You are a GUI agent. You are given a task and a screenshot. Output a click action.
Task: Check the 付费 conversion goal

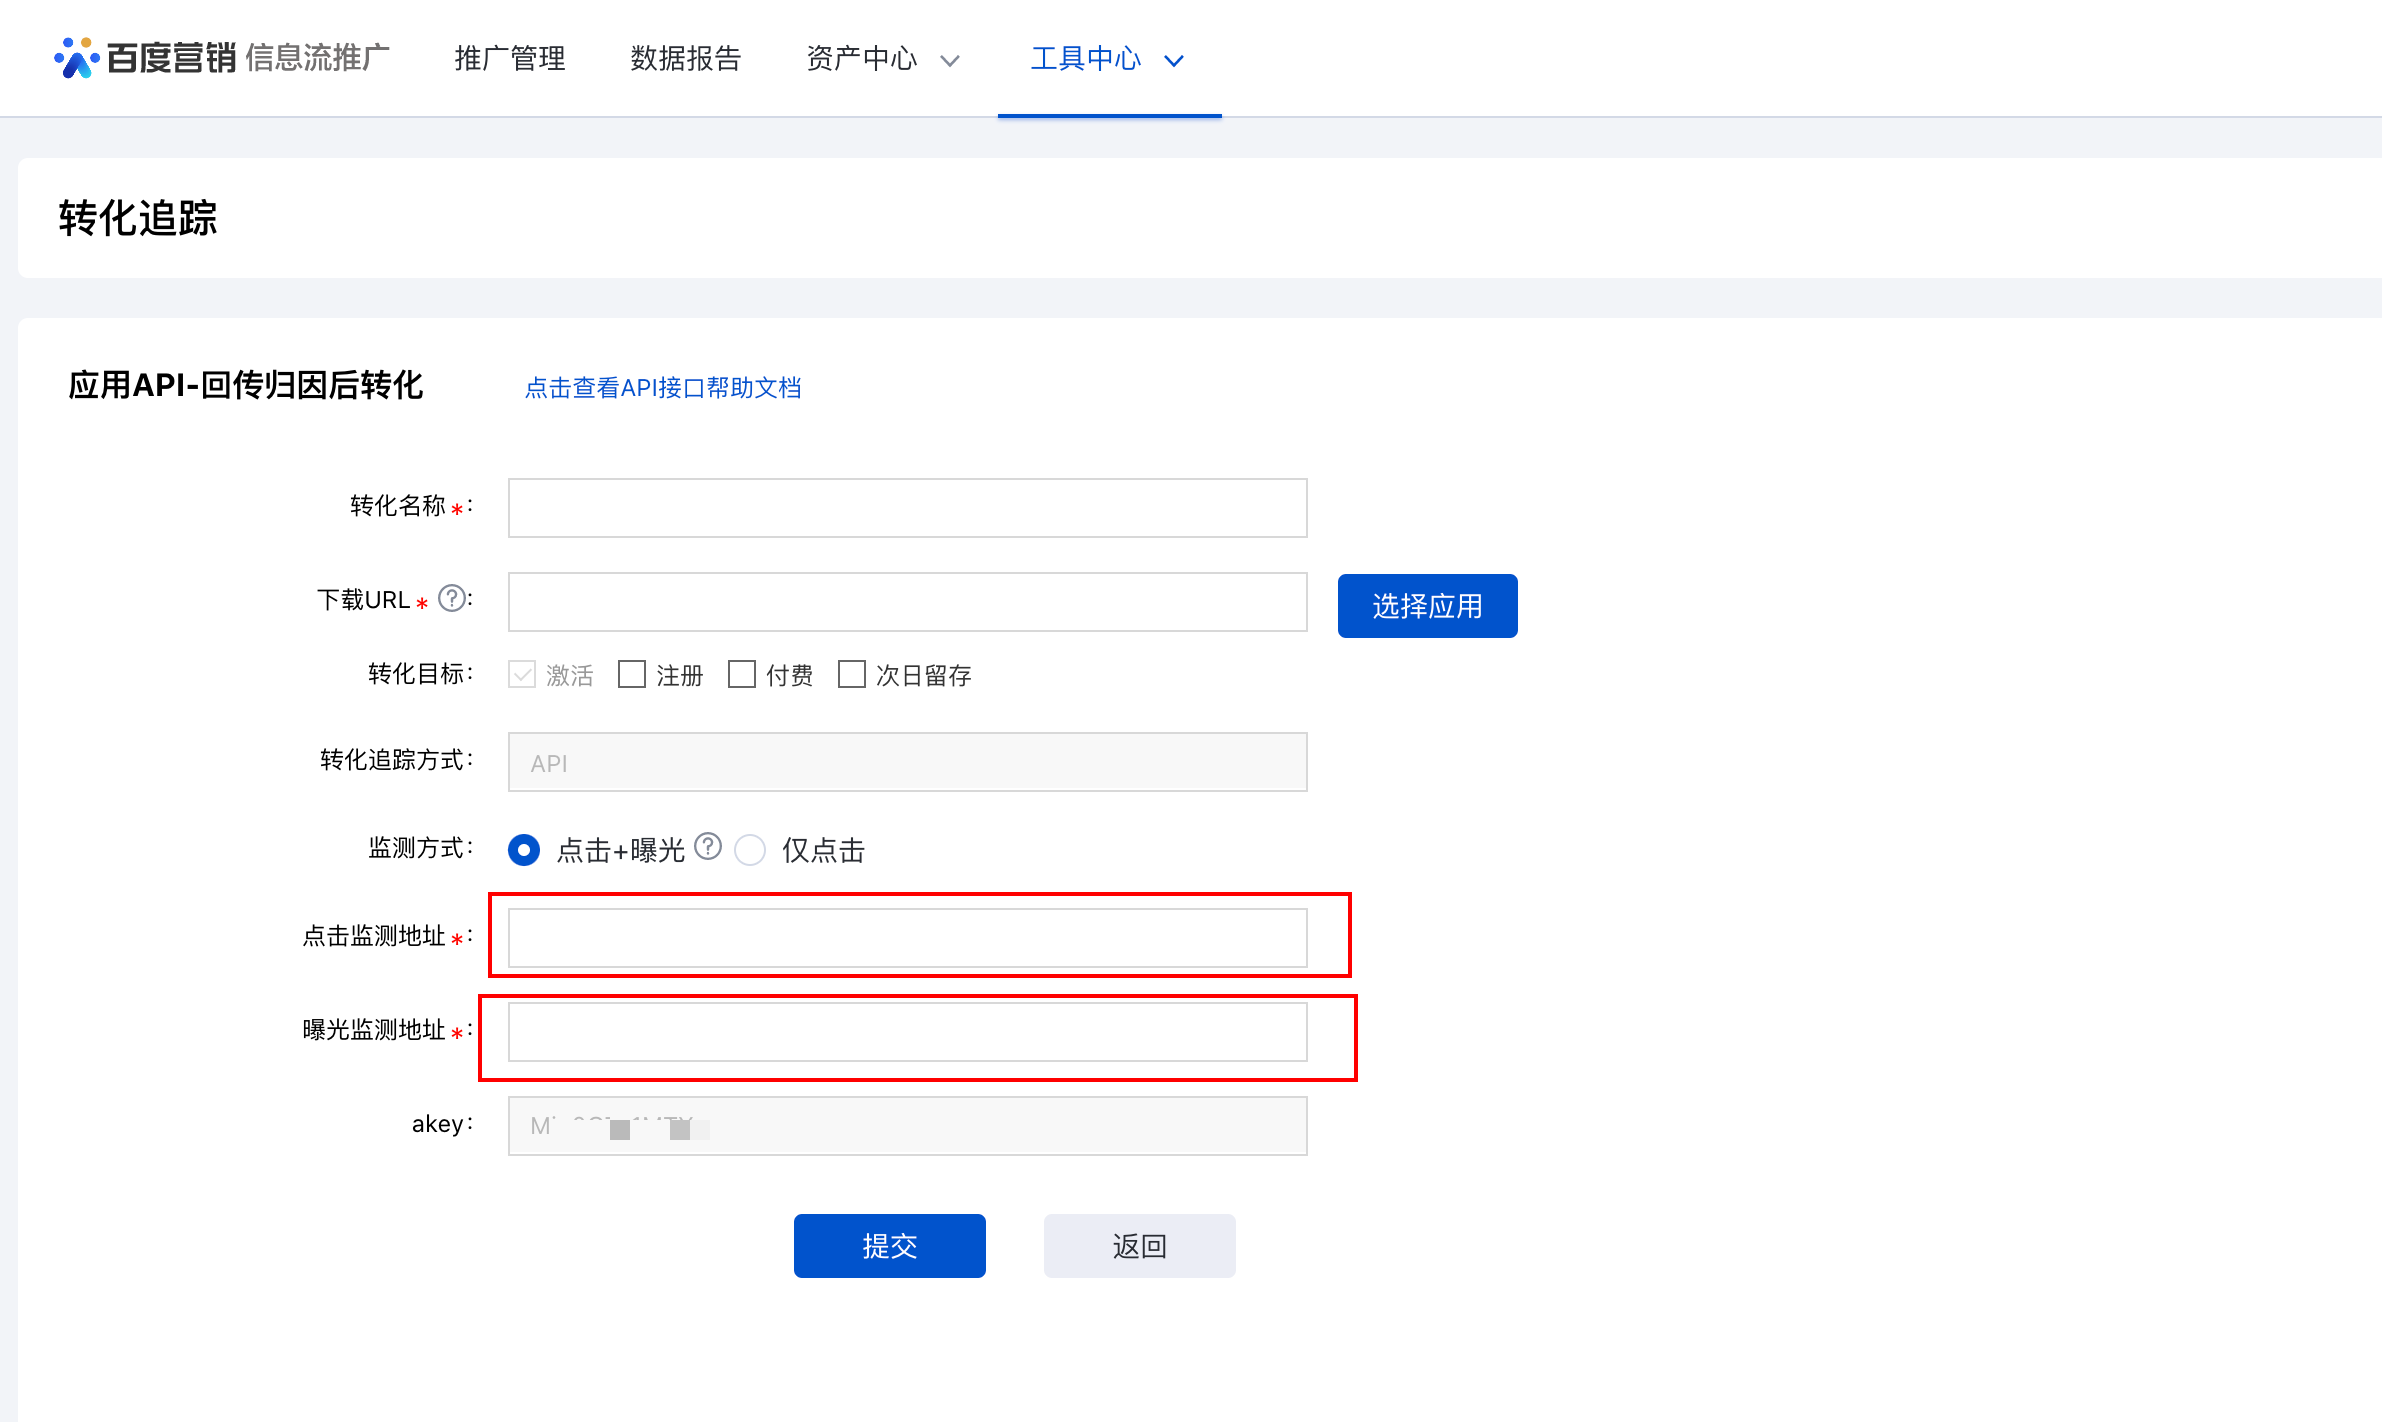click(x=742, y=674)
